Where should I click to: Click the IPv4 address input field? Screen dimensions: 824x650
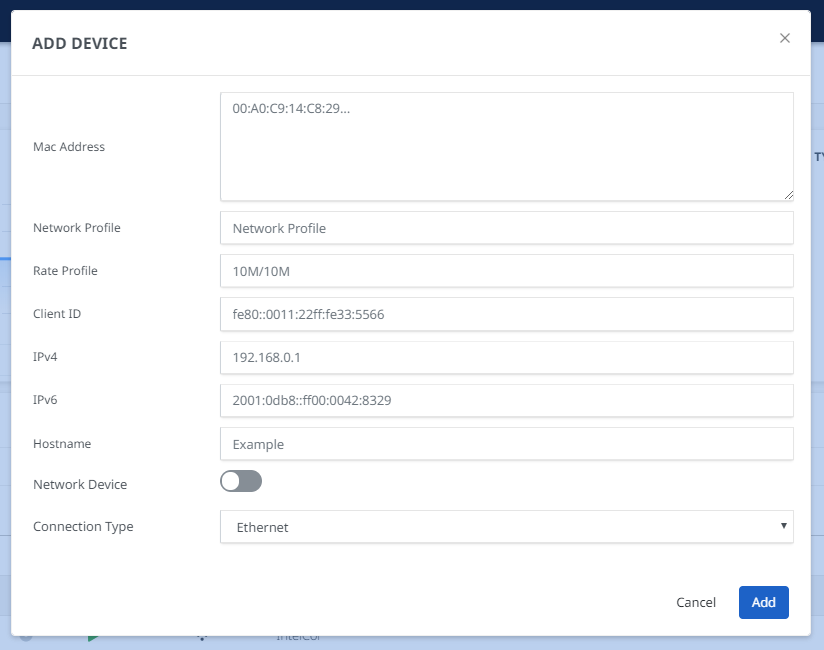(x=506, y=357)
